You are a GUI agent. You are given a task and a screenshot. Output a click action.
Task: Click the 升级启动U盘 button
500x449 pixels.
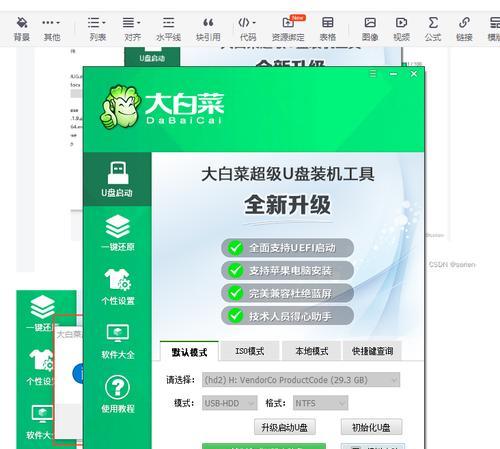click(x=284, y=427)
